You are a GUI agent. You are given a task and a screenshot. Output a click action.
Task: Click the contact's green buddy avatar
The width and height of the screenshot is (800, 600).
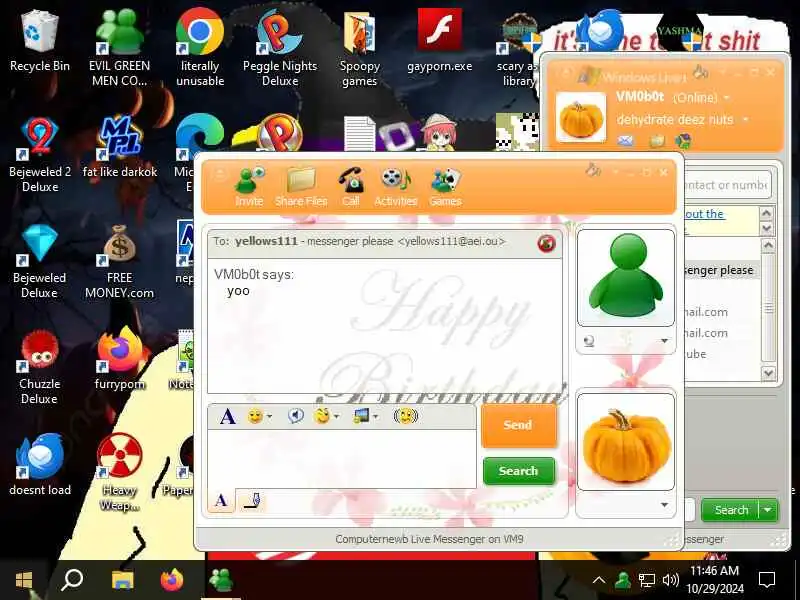point(626,277)
